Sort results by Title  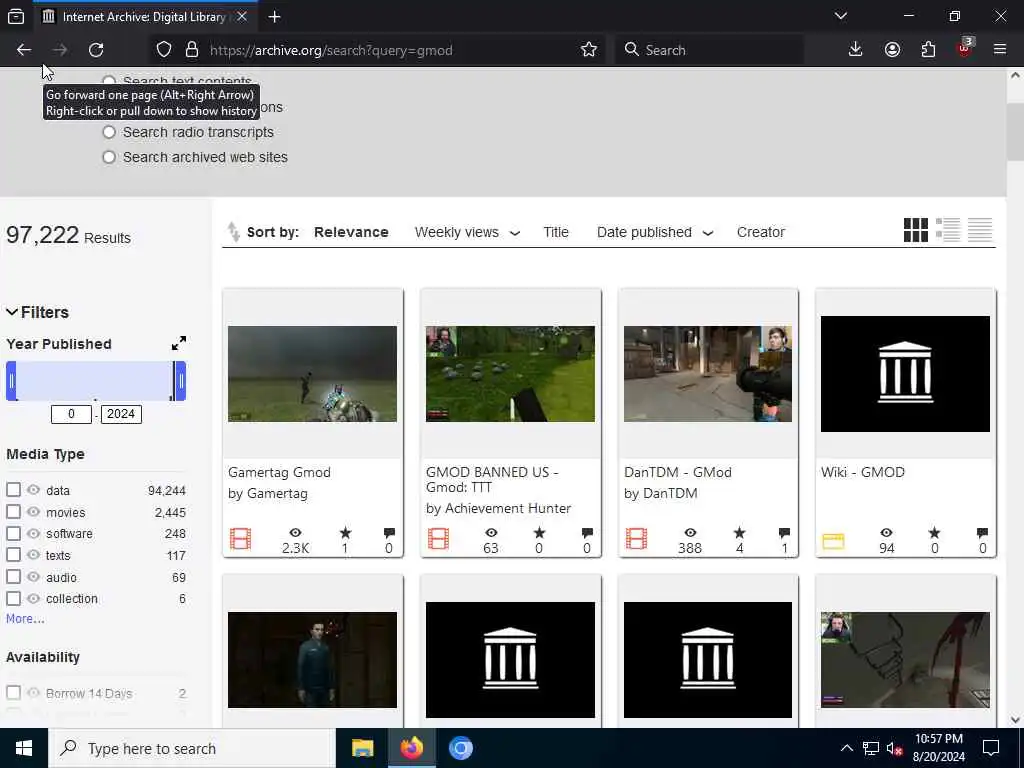[x=556, y=232]
